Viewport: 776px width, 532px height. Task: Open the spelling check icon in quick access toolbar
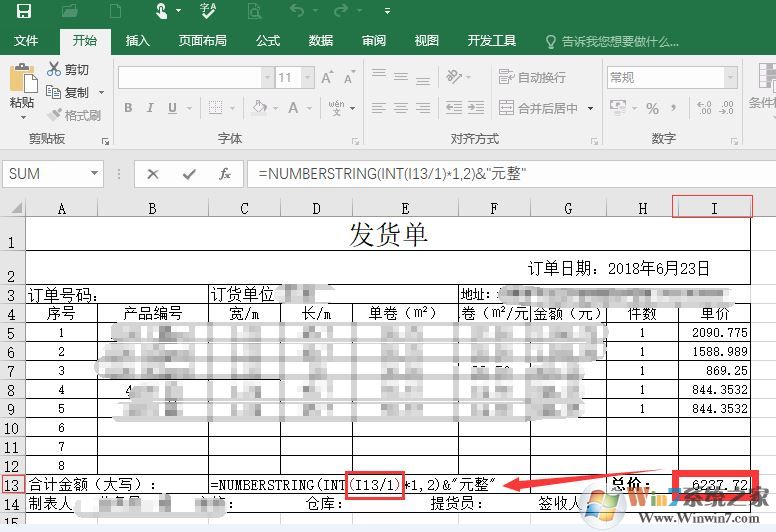point(208,10)
